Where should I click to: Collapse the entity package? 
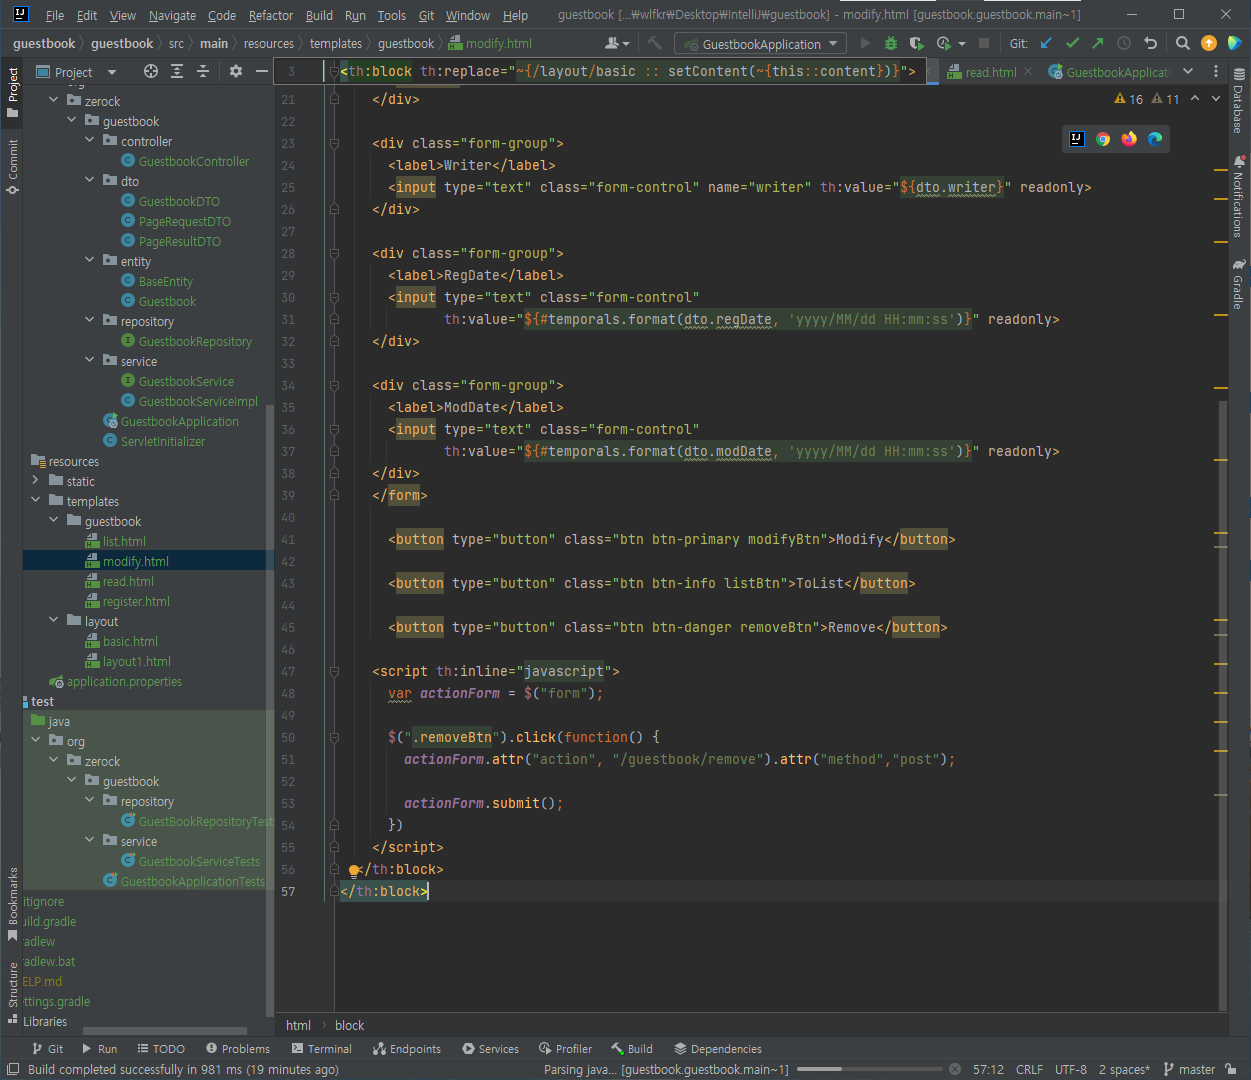pos(89,261)
